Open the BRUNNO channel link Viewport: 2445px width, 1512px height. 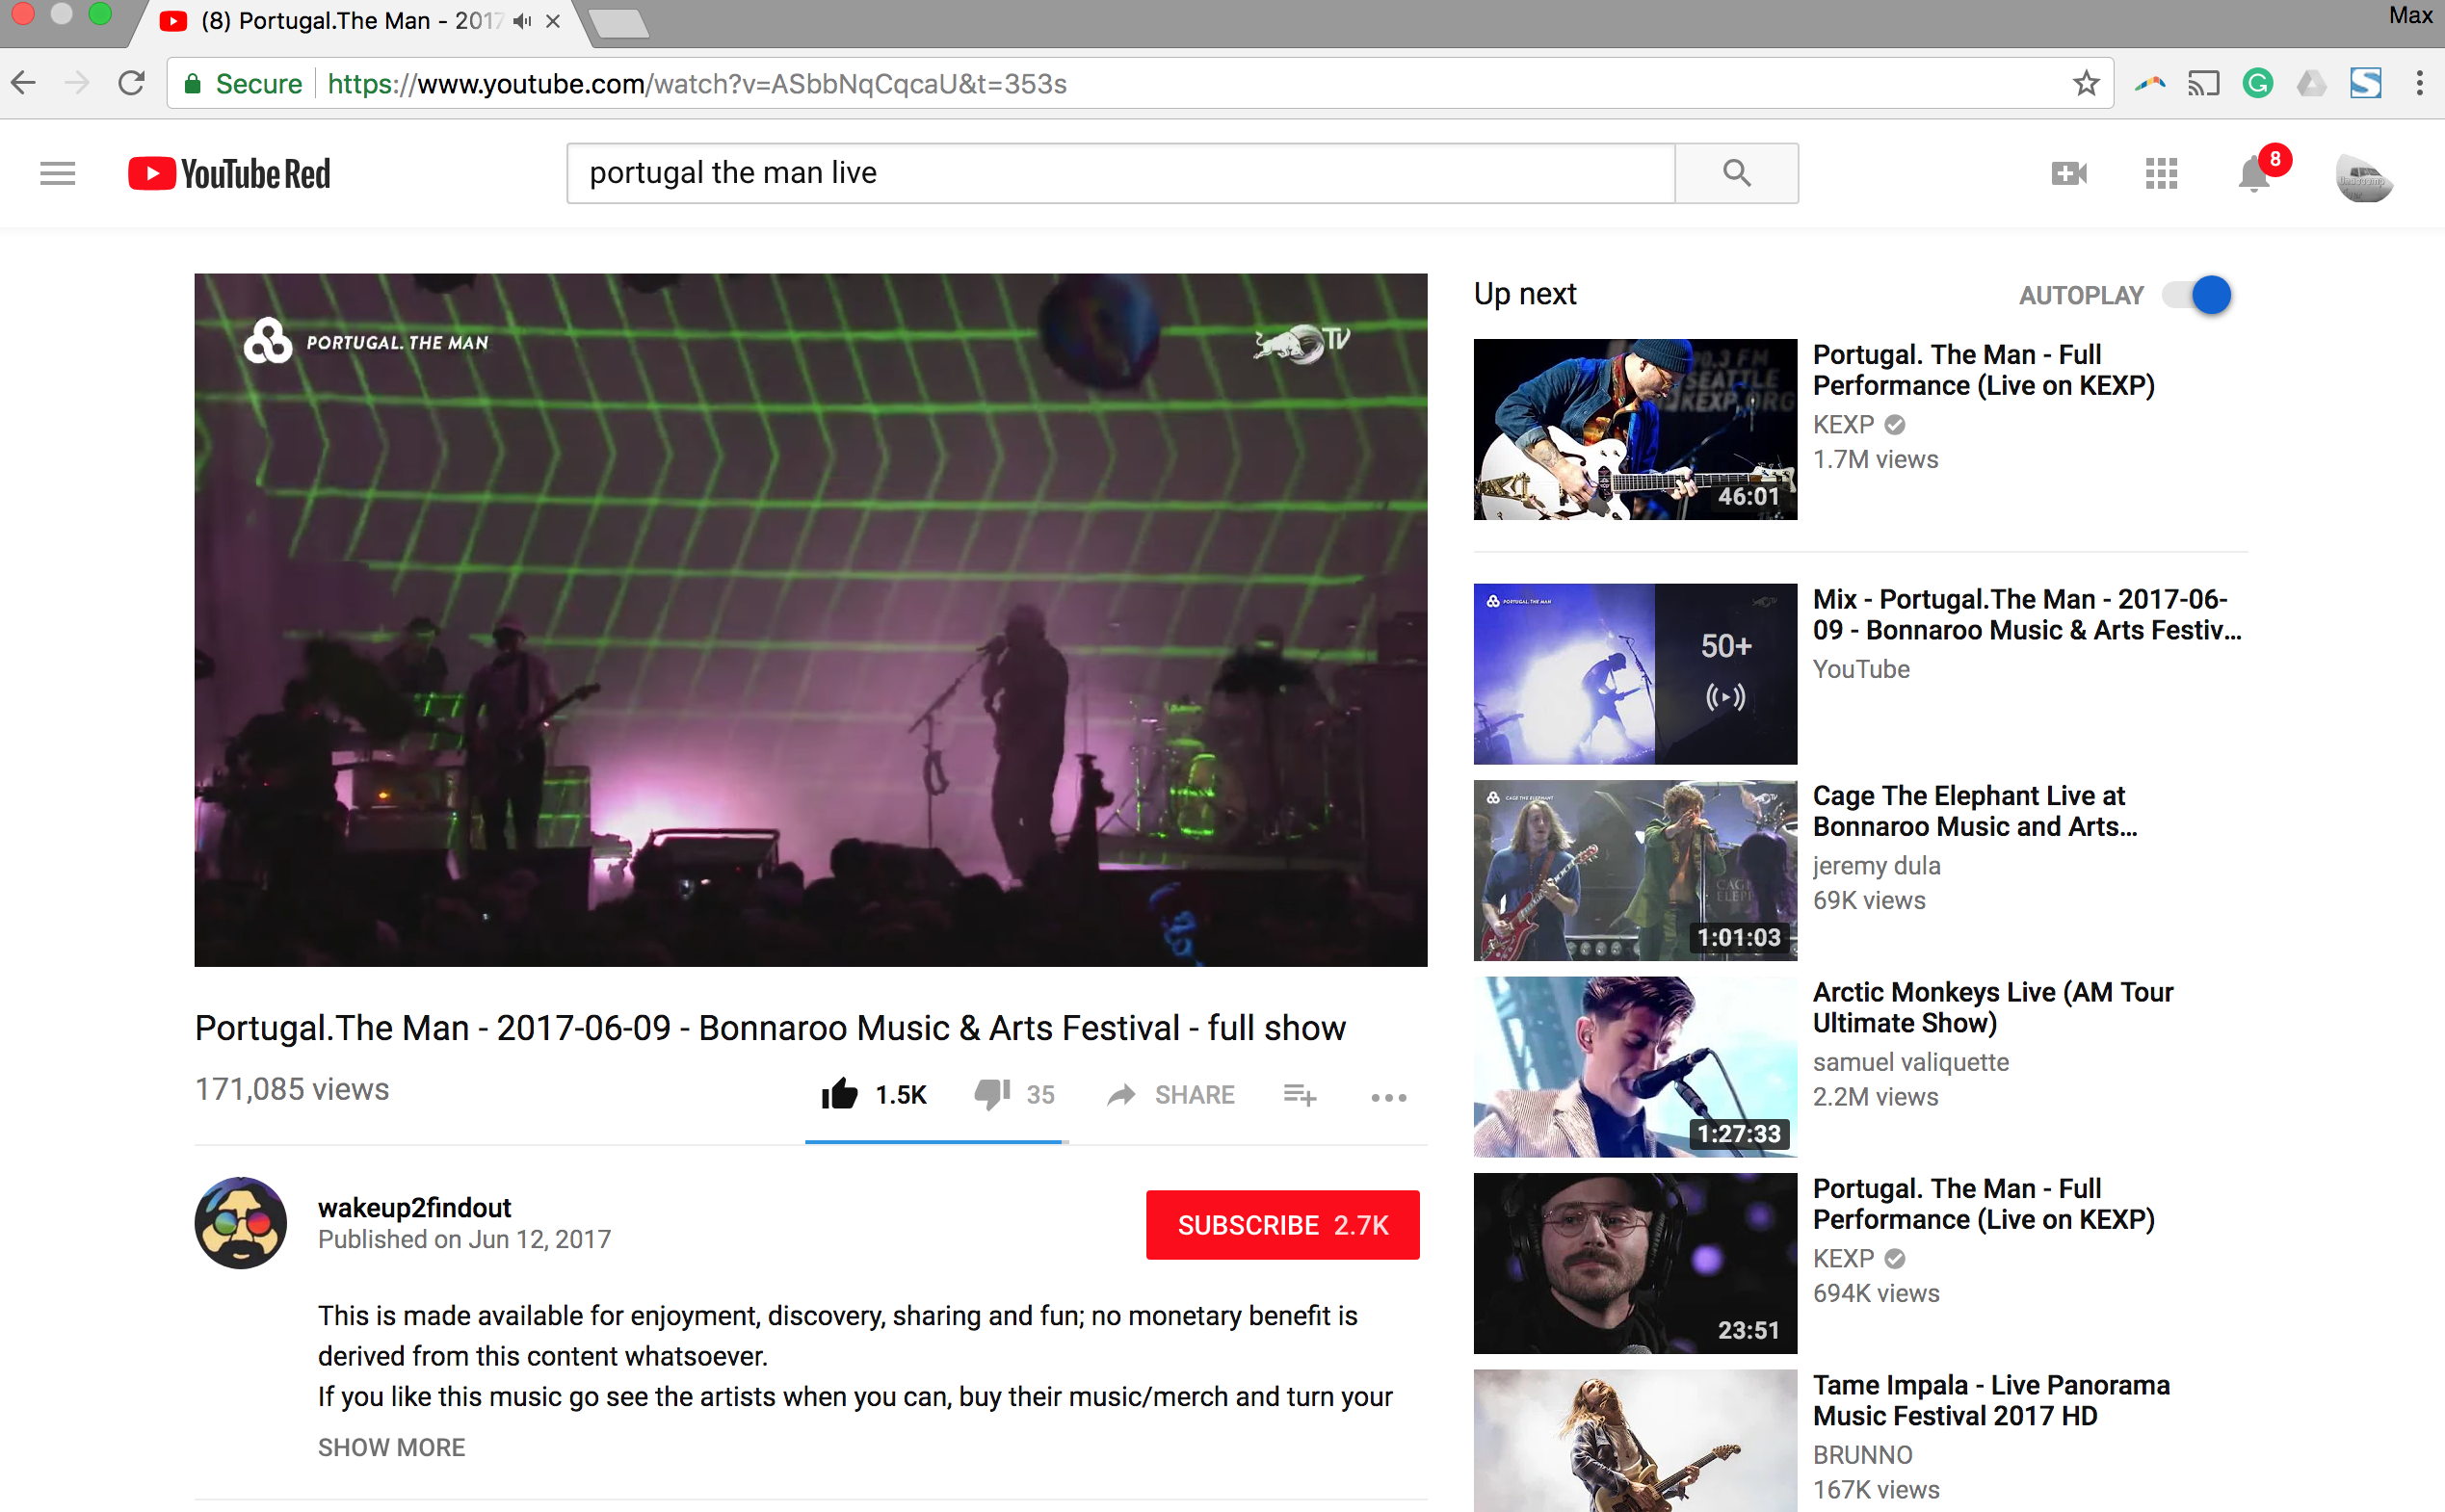click(1862, 1455)
